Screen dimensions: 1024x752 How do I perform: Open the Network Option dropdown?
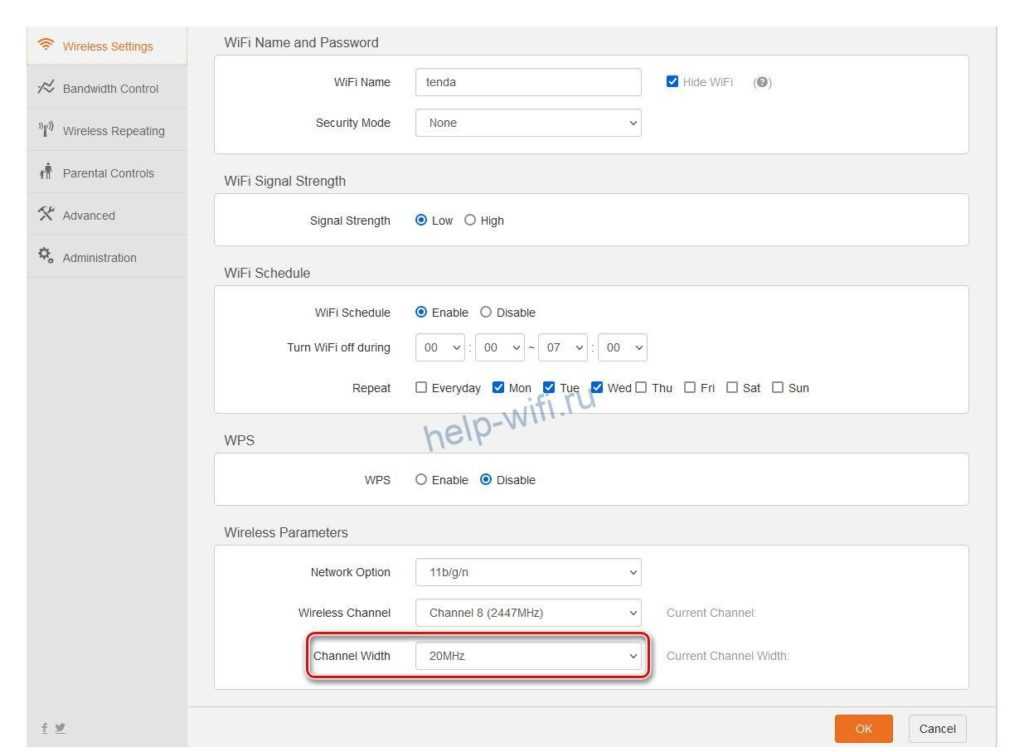[528, 572]
